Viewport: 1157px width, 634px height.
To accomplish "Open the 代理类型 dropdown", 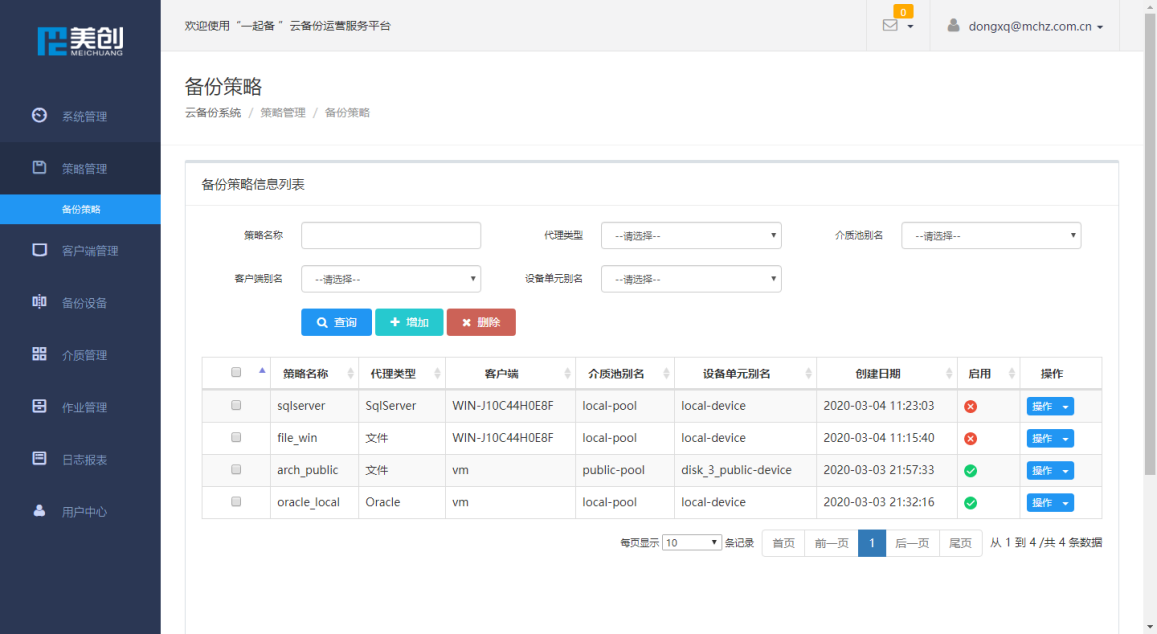I will (x=691, y=235).
